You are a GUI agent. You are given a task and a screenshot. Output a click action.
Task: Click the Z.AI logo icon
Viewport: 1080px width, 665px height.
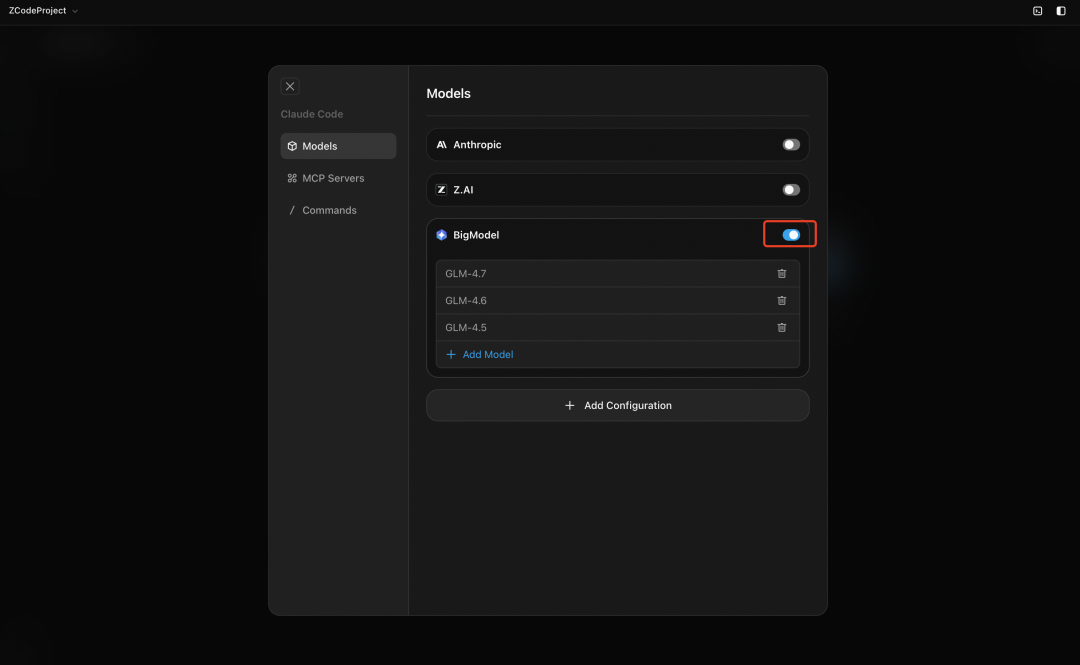tap(442, 190)
